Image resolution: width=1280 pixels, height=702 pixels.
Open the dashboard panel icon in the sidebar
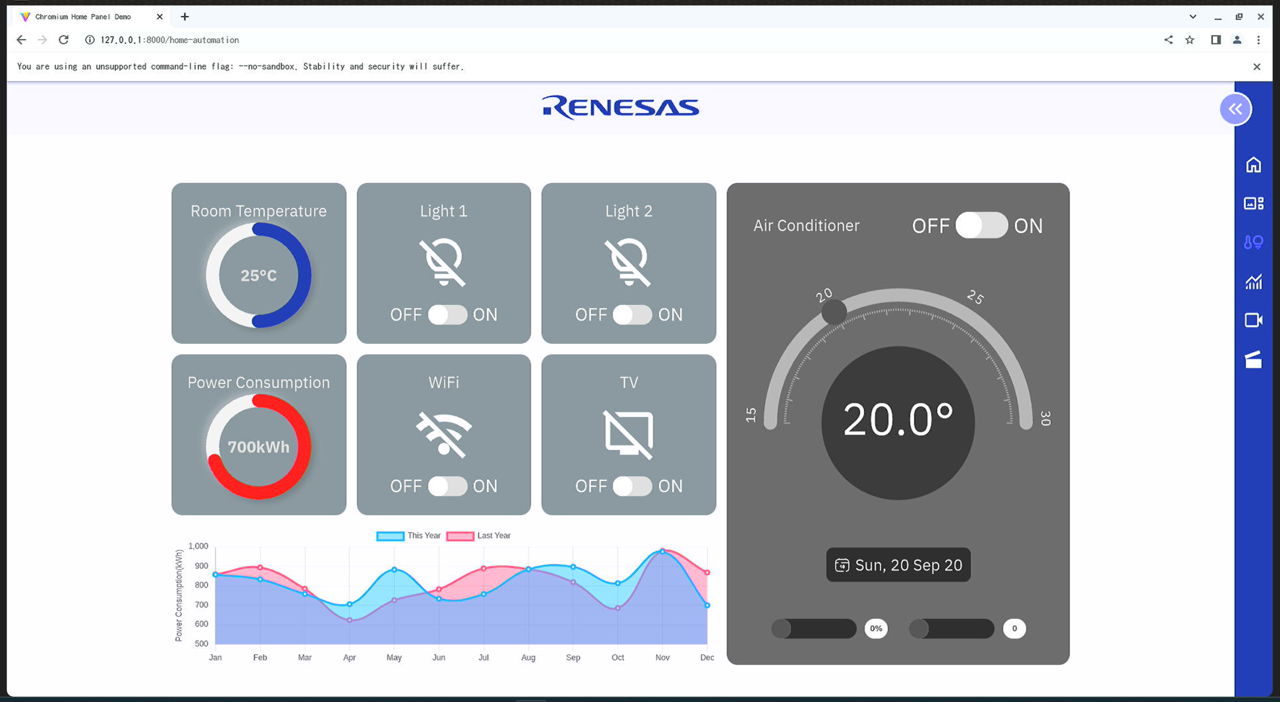(1253, 203)
